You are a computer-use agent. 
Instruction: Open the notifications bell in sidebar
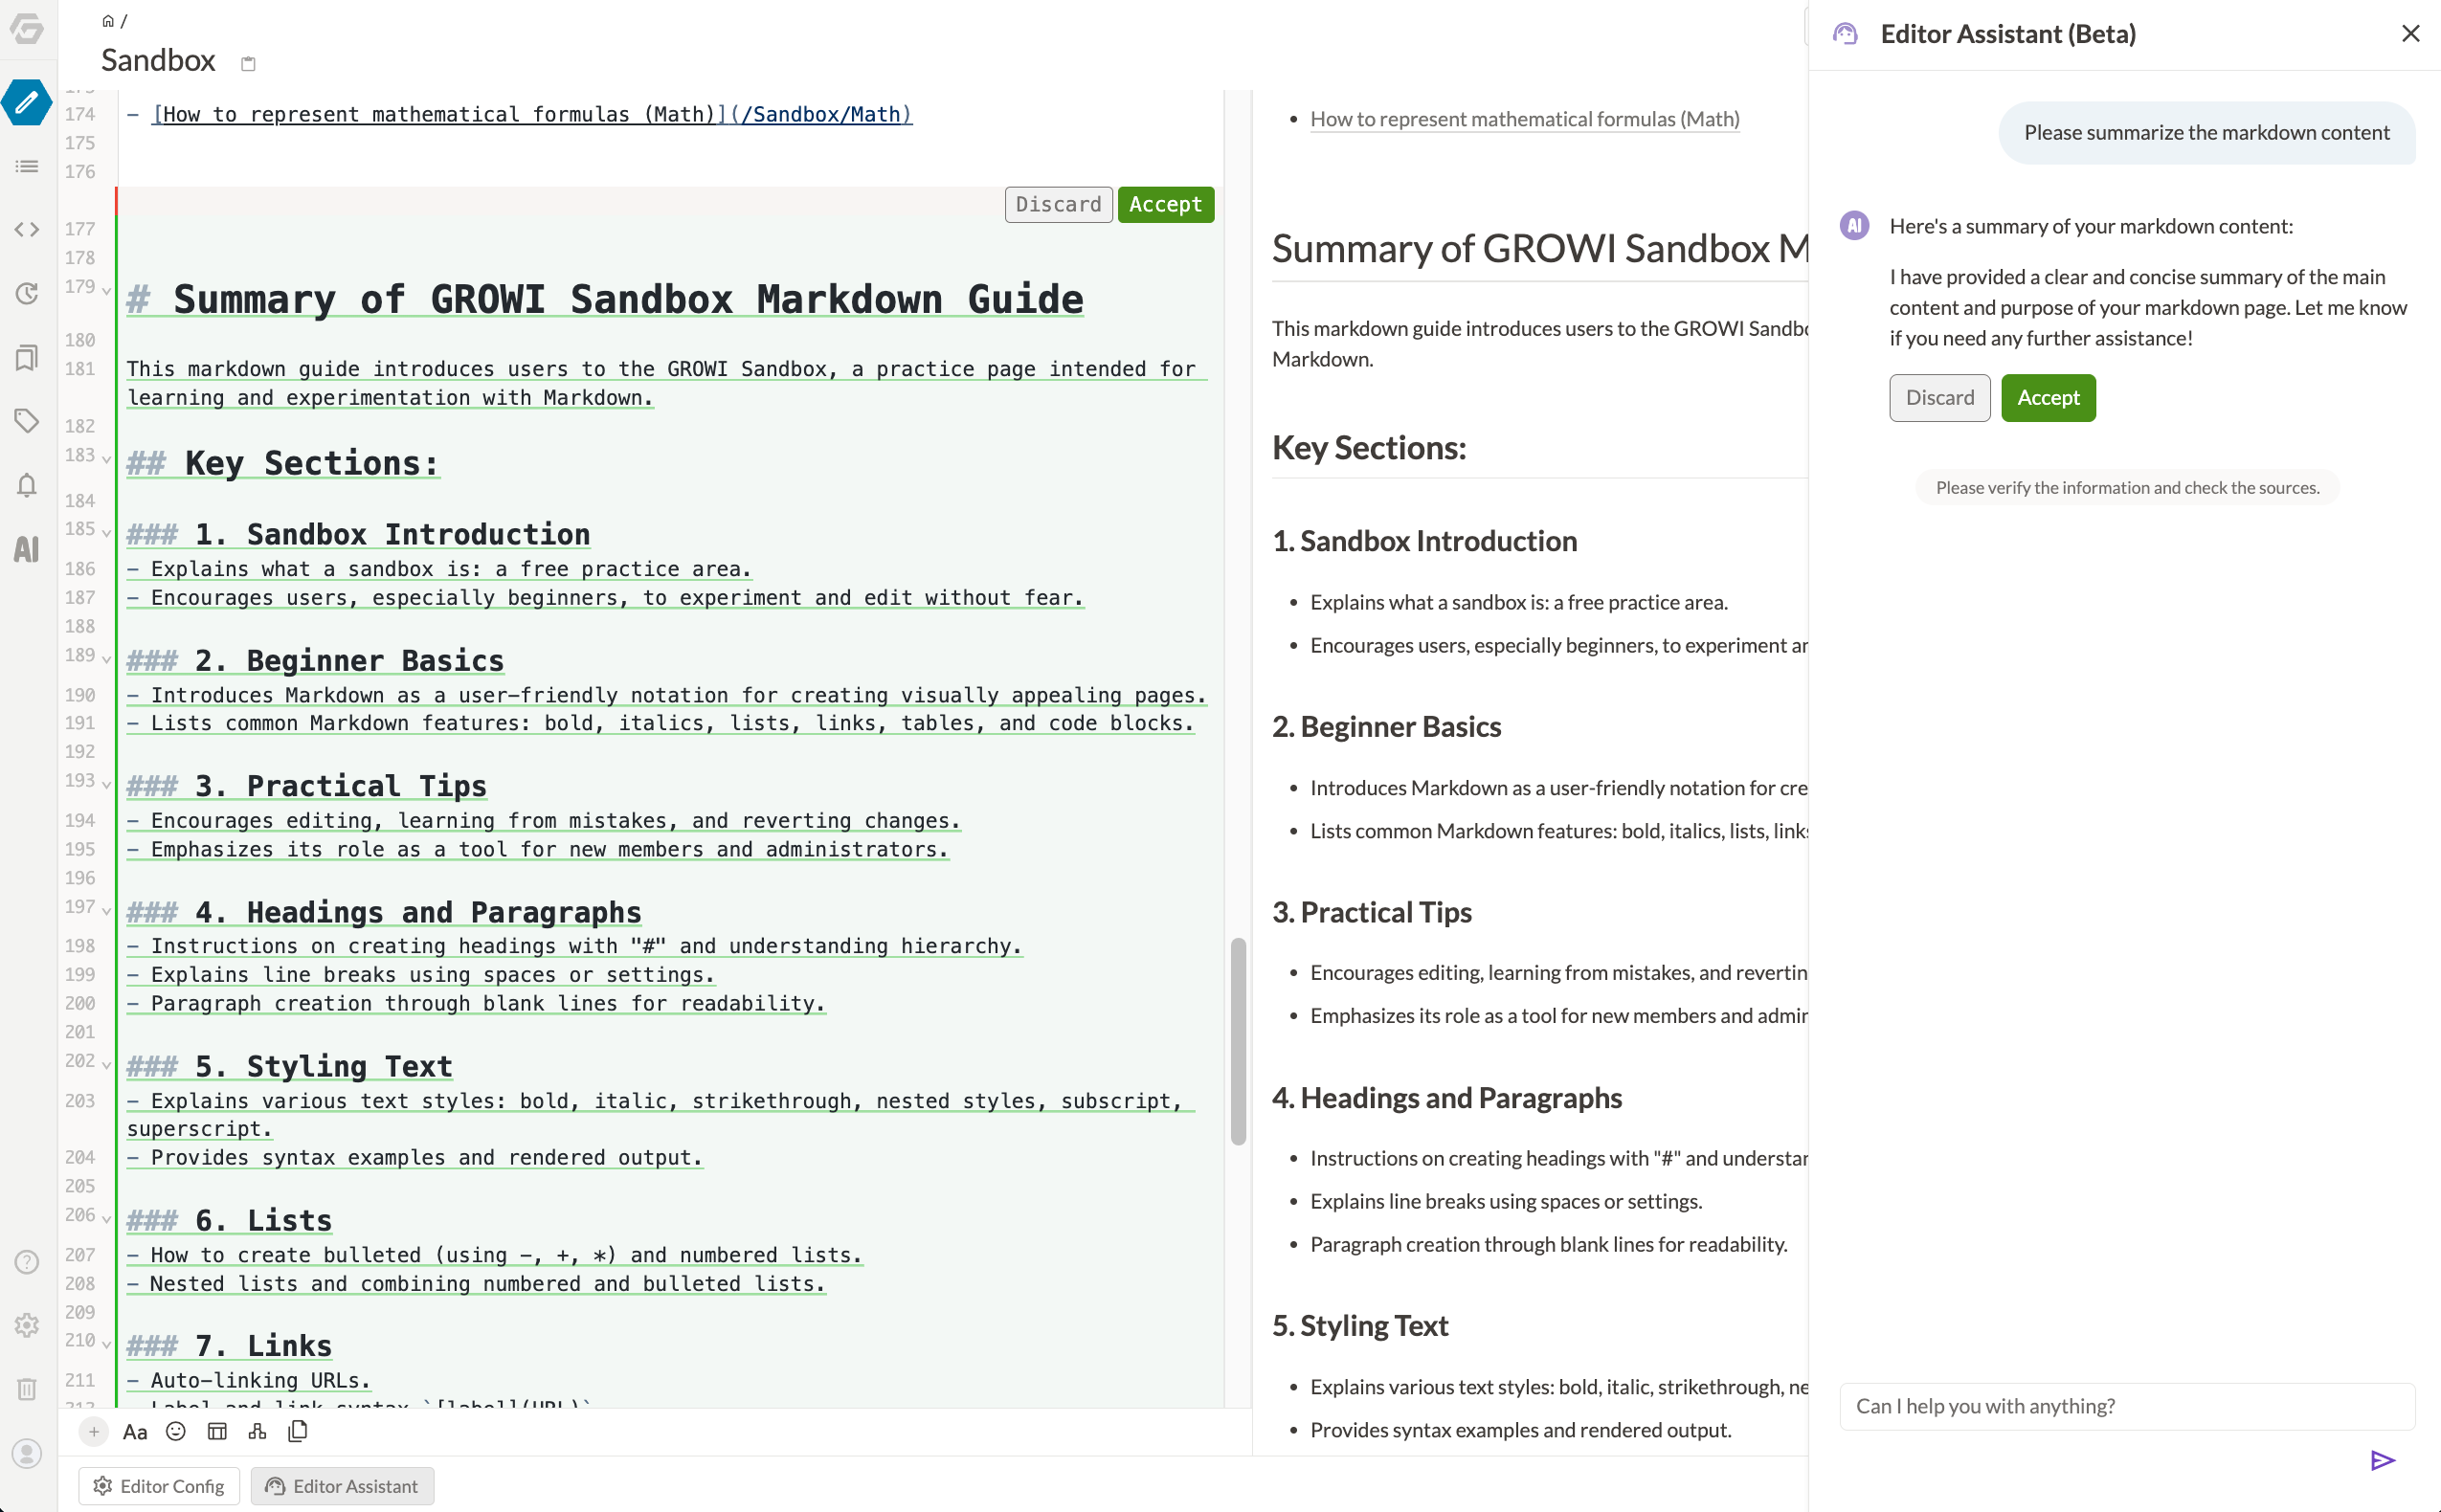(27, 485)
